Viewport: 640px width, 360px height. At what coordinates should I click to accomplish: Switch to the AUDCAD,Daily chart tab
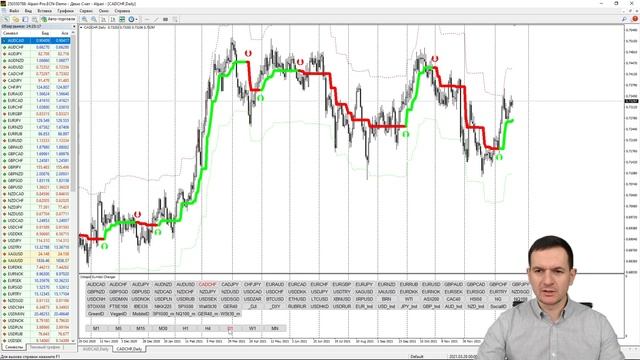(x=96, y=349)
